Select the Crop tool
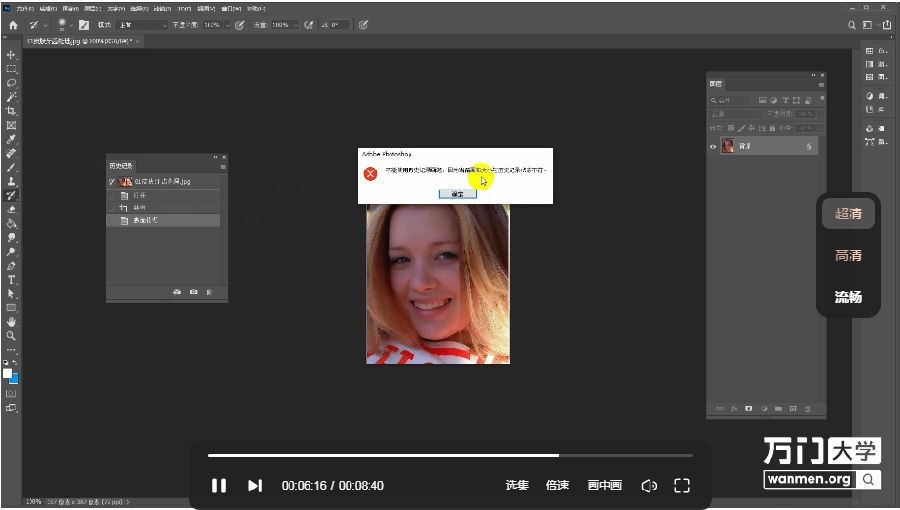Screen dimensions: 900x510 (x=11, y=111)
